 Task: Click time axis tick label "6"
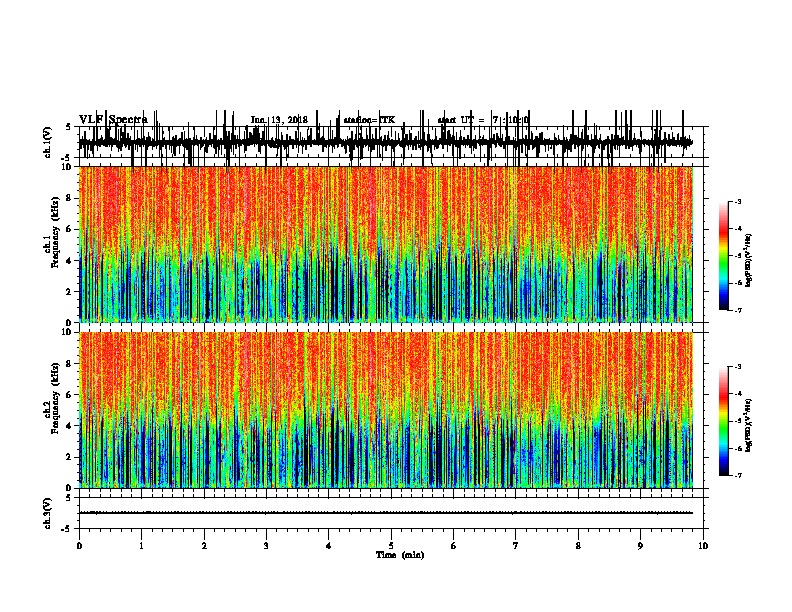point(454,546)
